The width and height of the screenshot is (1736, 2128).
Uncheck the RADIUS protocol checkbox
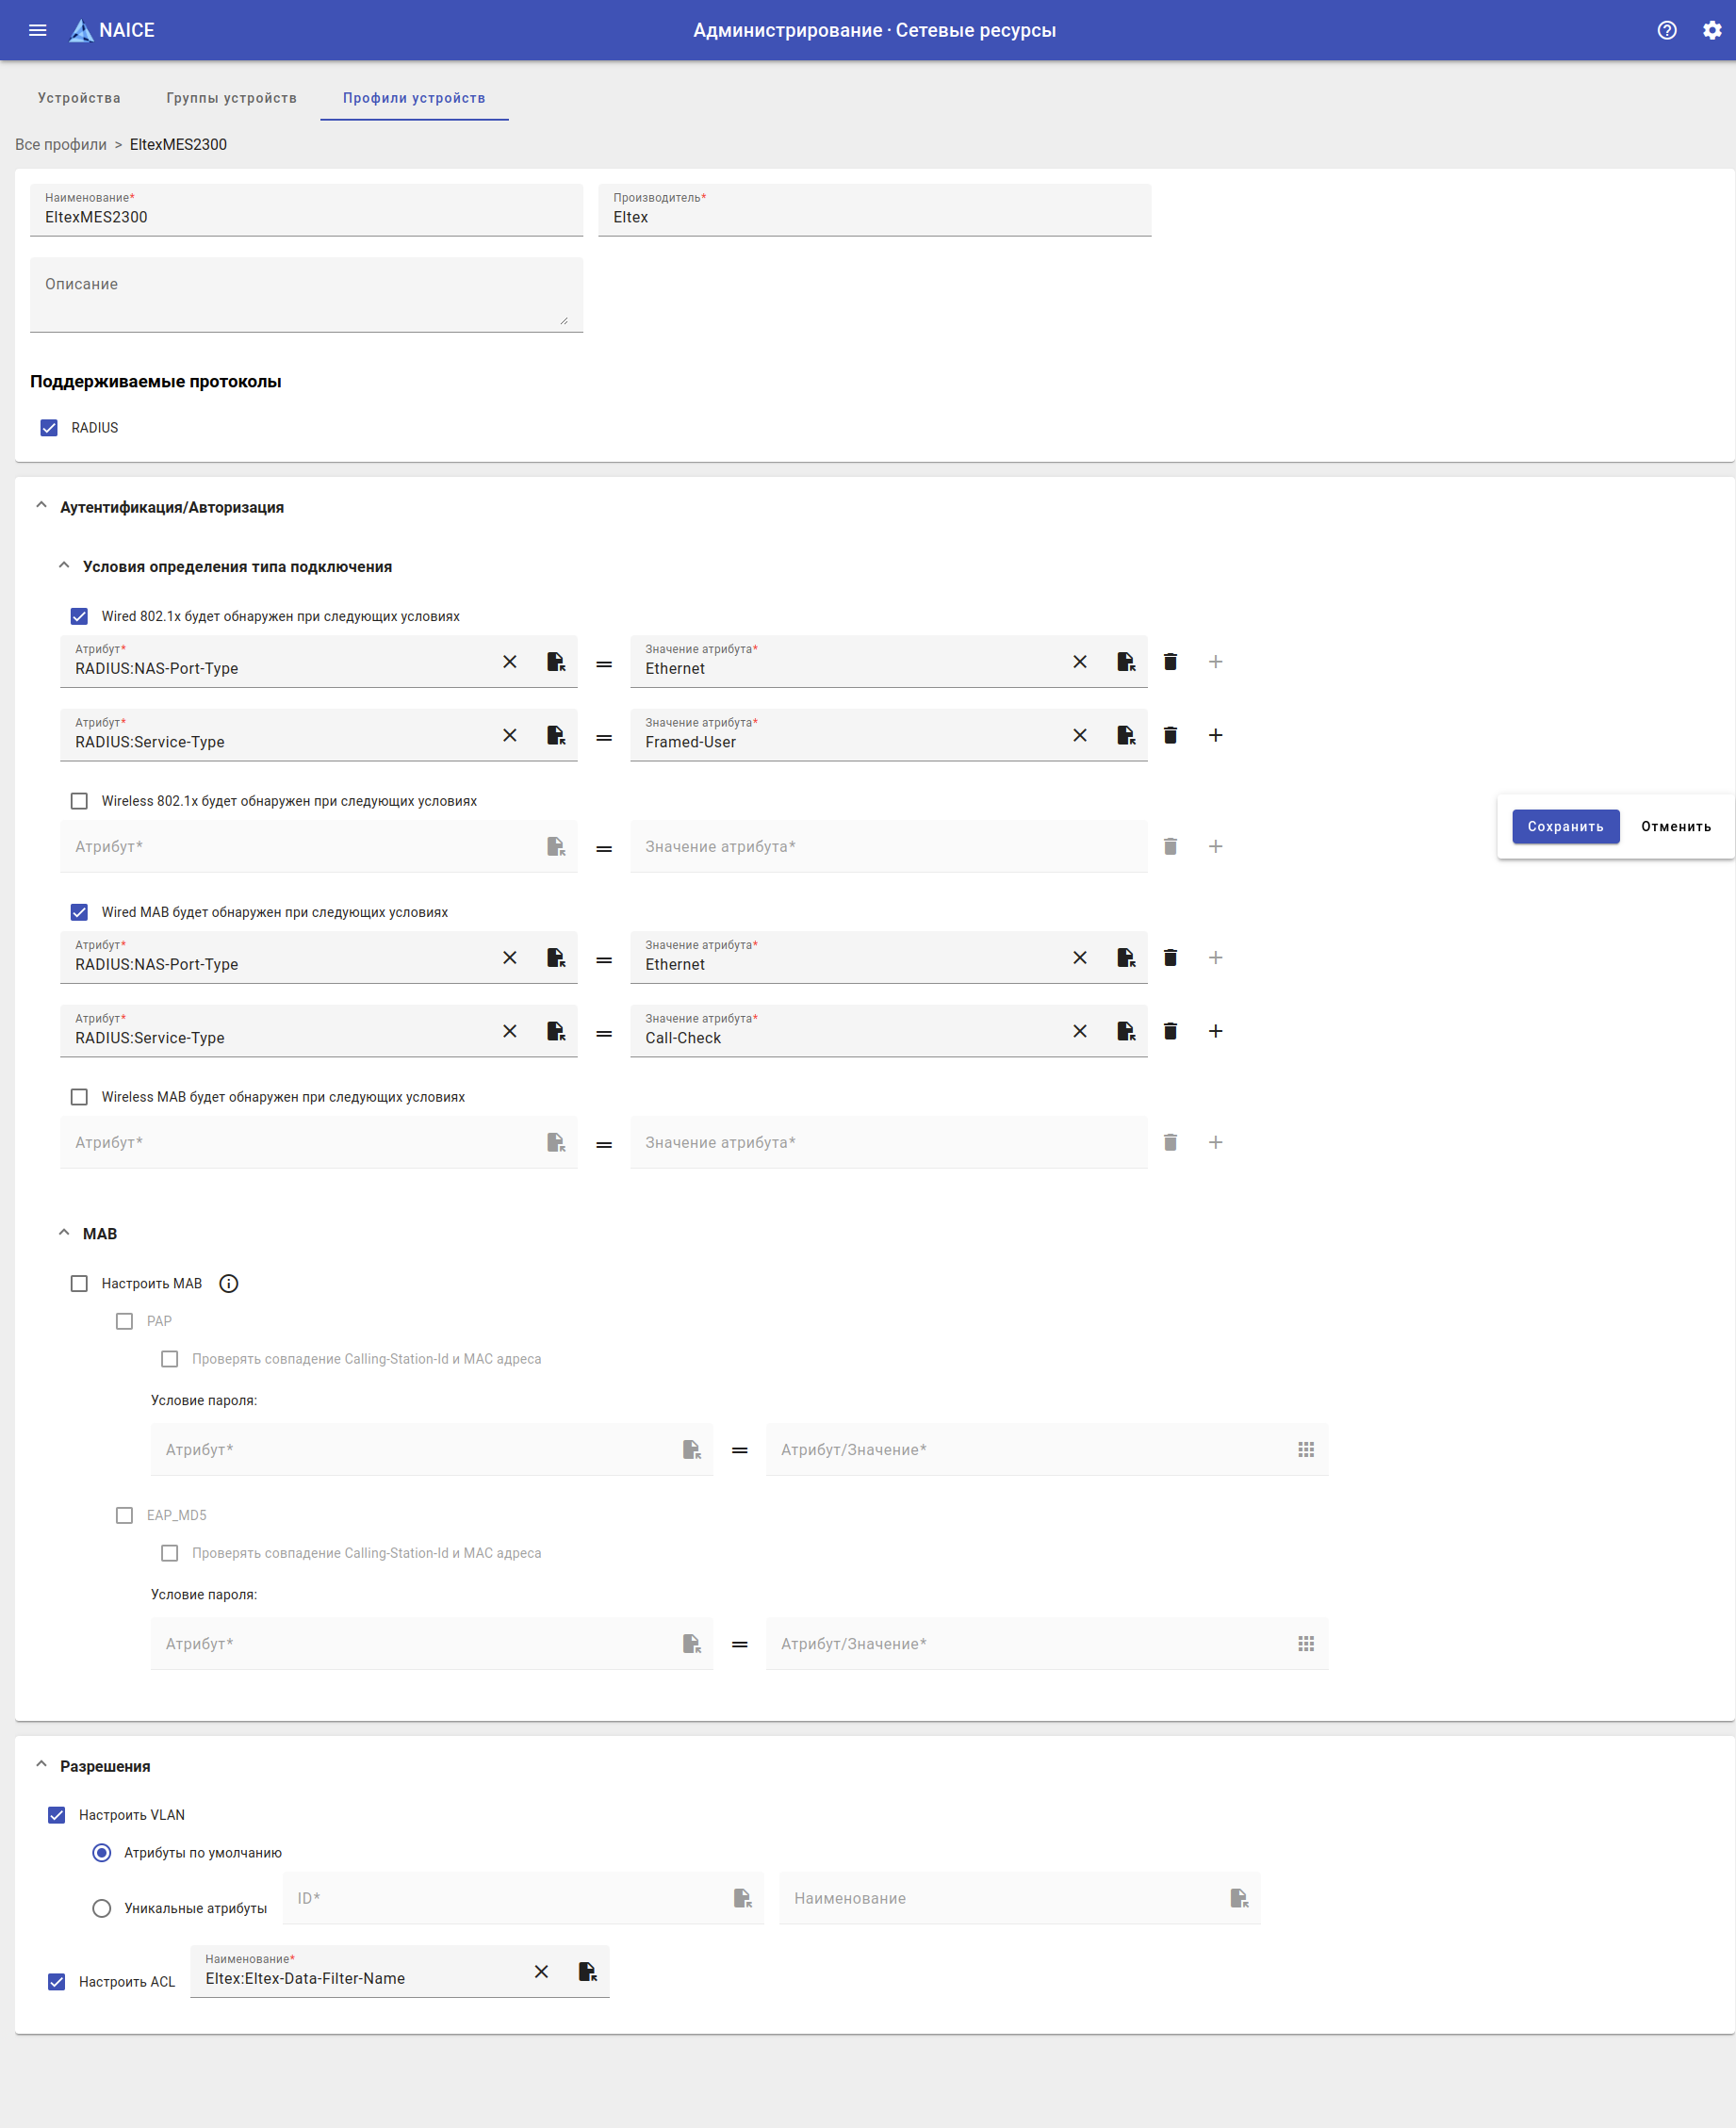[x=49, y=428]
